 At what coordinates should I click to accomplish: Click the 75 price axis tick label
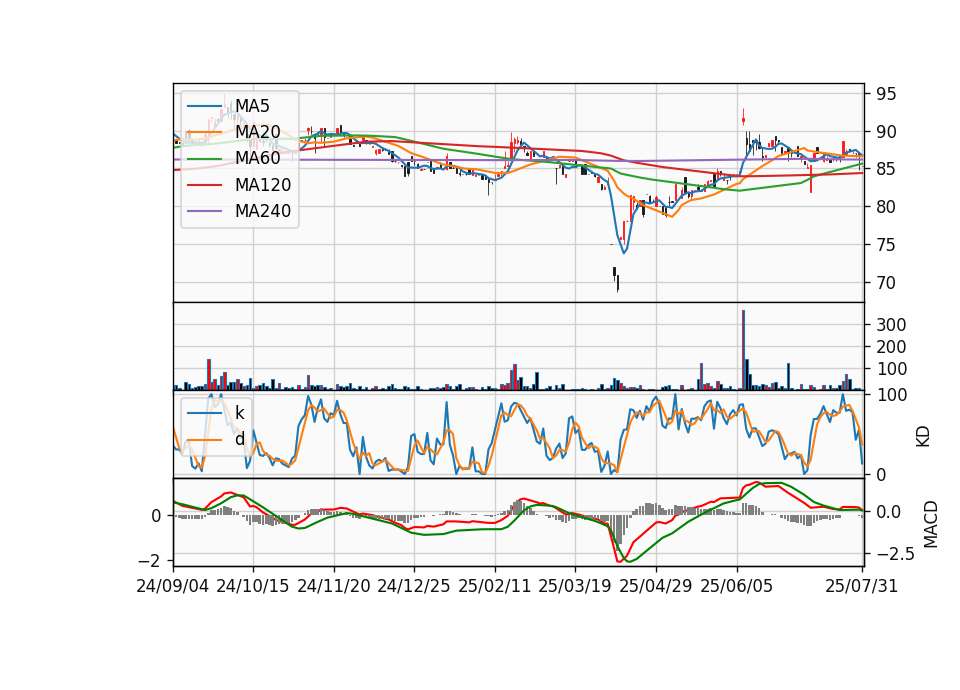coord(886,245)
